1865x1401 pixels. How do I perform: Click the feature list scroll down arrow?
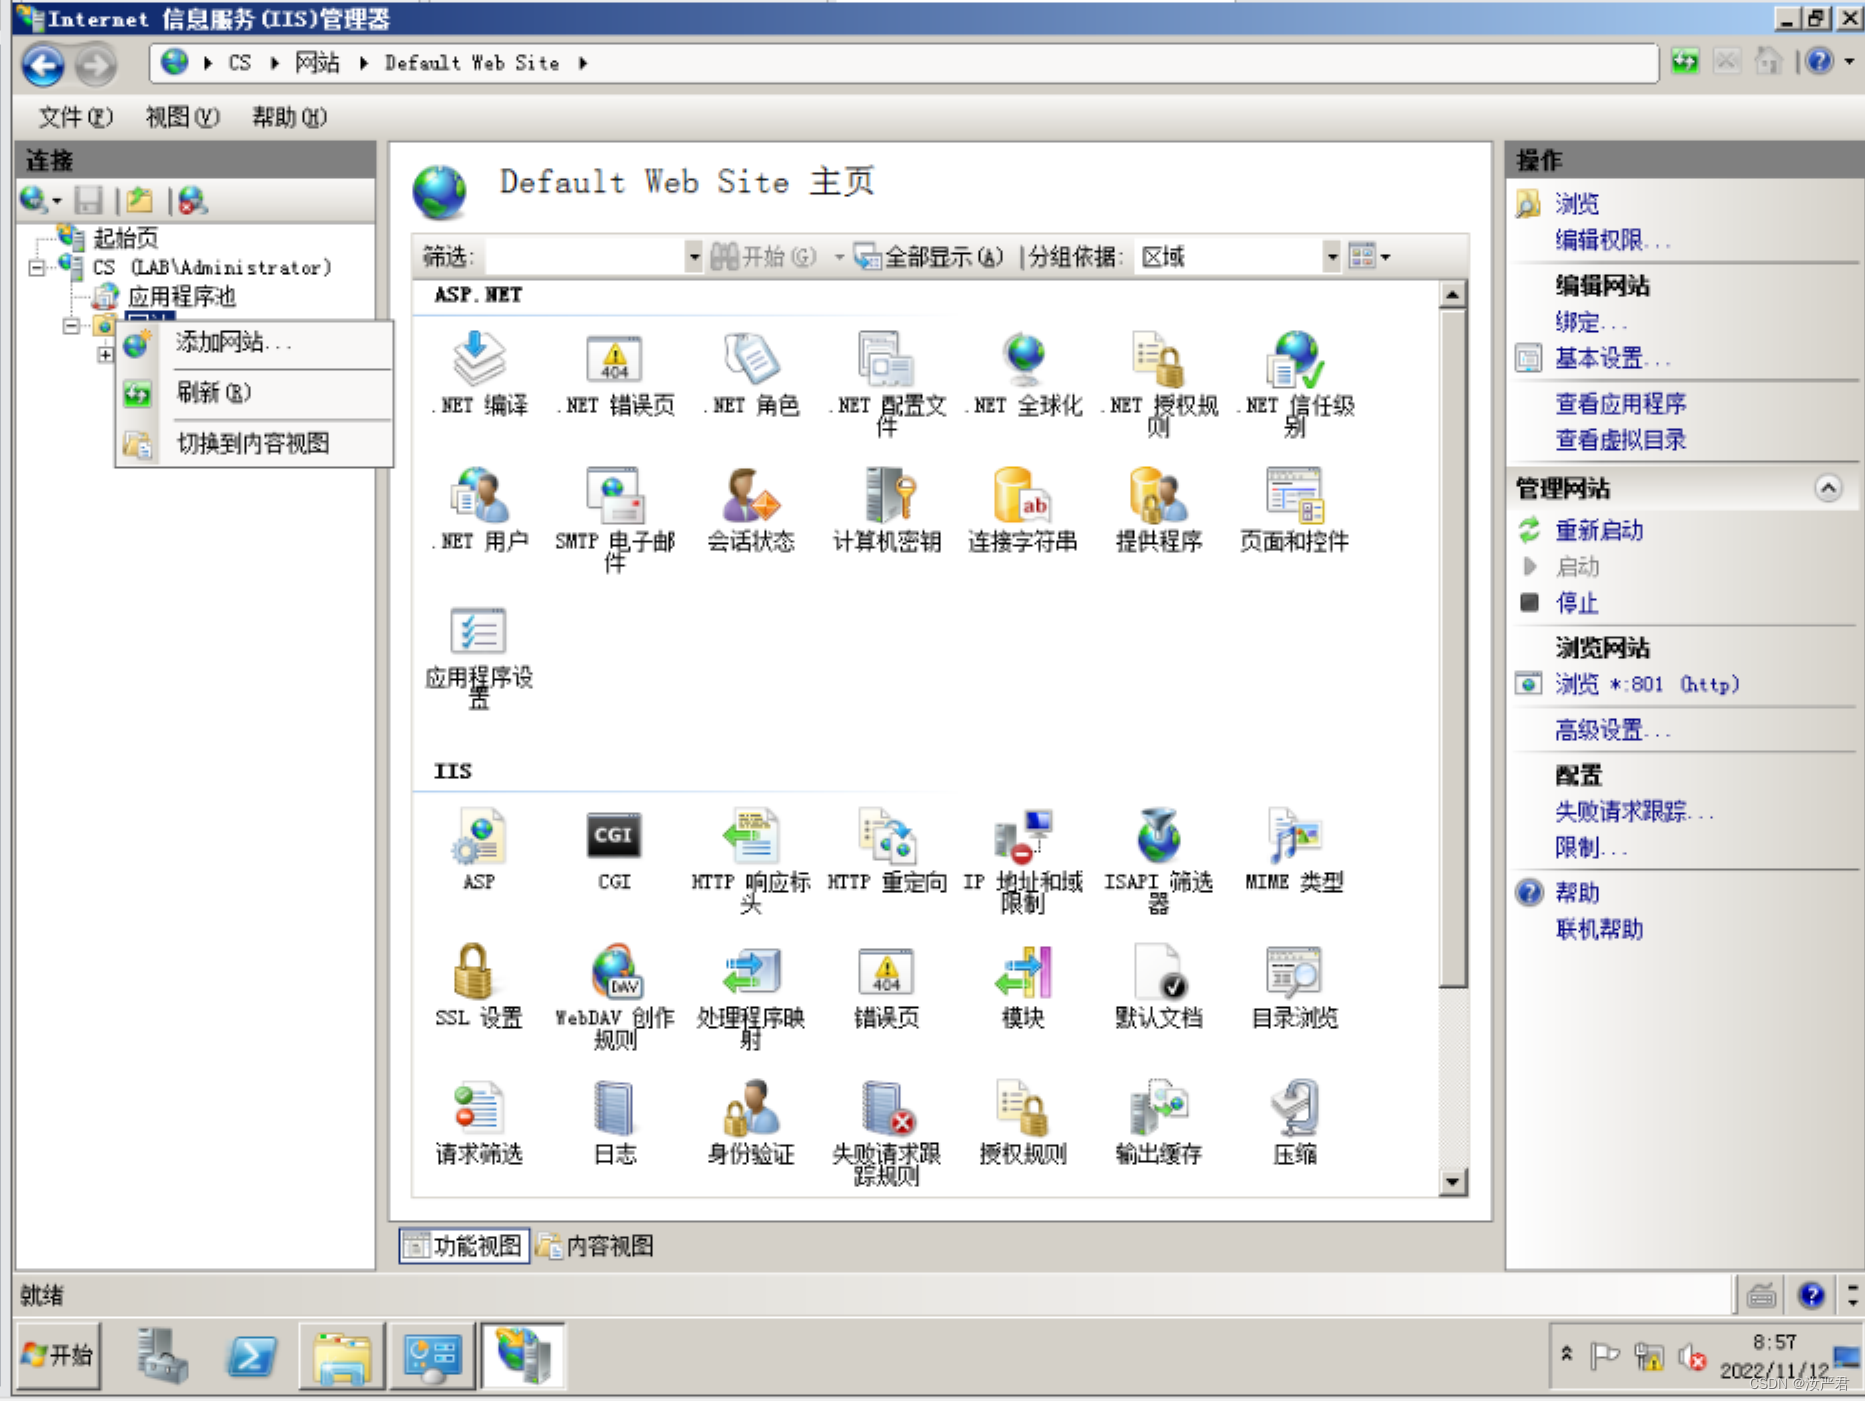[x=1453, y=1183]
